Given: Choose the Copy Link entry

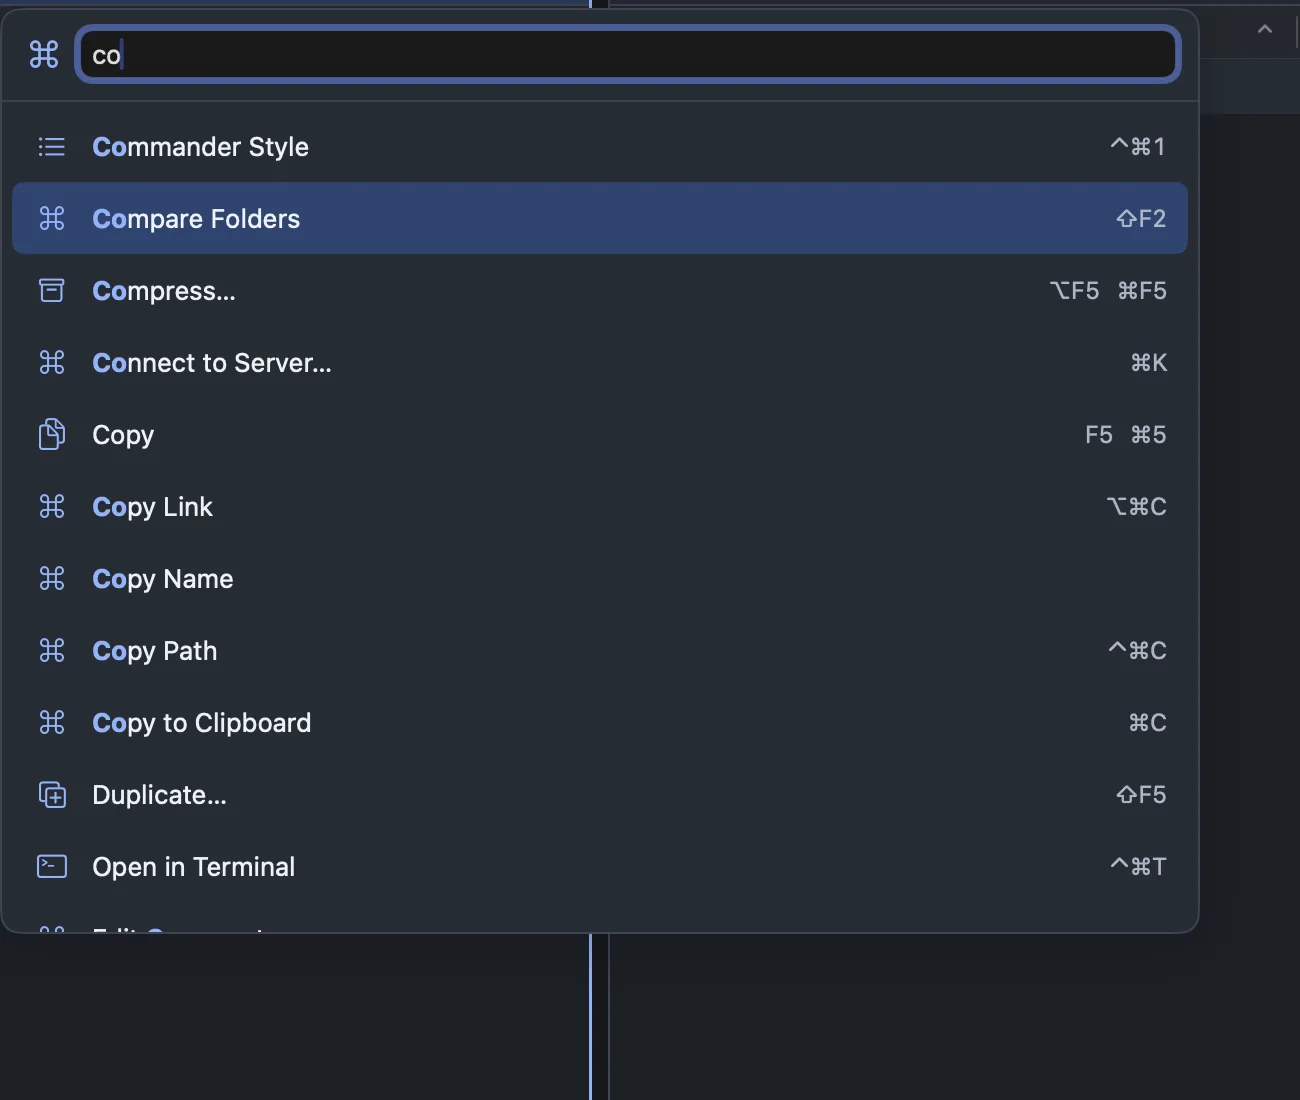Looking at the screenshot, I should tap(600, 507).
